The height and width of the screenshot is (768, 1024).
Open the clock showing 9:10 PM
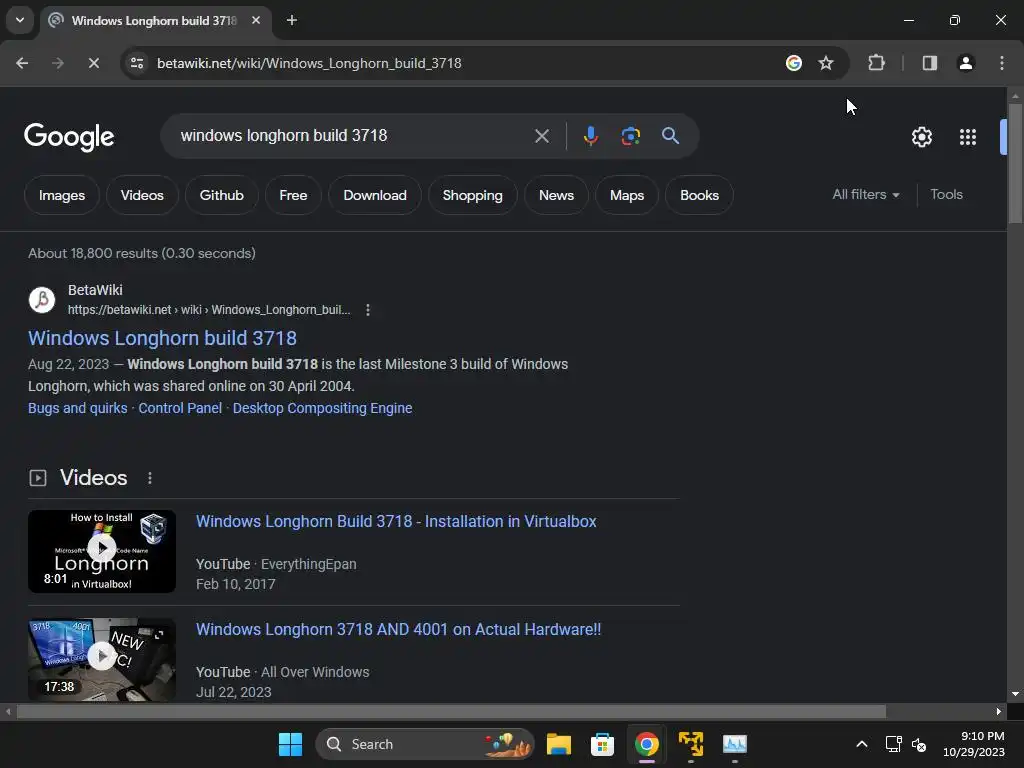coord(974,744)
